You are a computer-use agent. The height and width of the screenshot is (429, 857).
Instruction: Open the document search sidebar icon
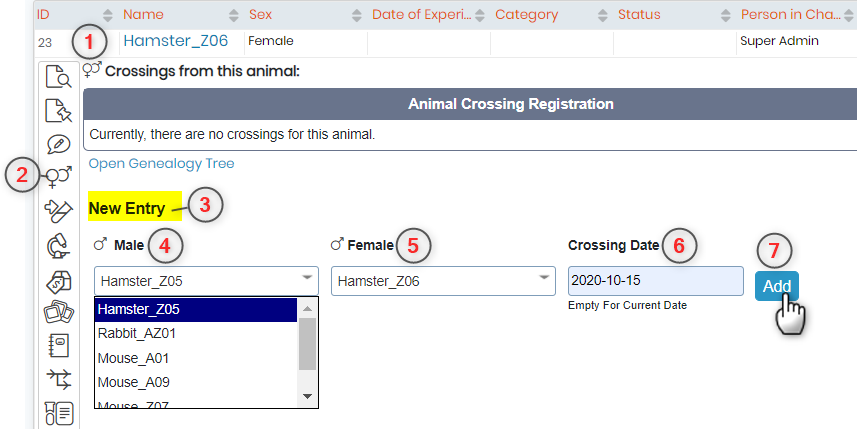(x=58, y=77)
